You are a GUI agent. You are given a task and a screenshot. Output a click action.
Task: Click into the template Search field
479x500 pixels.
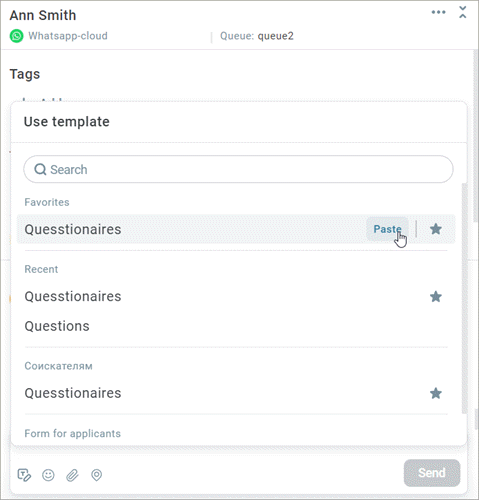click(x=238, y=169)
